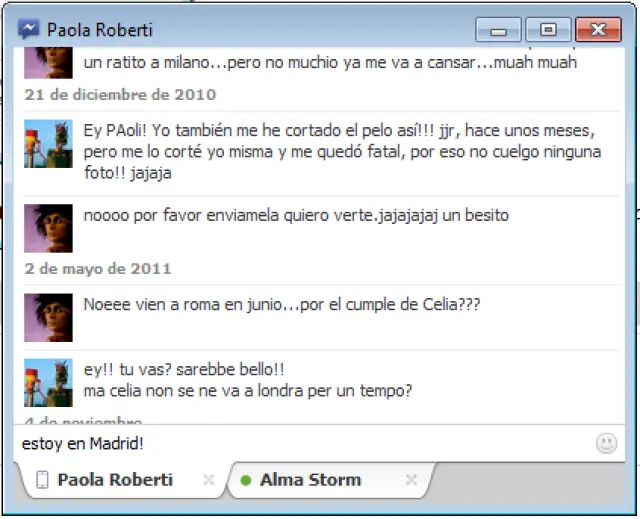Click the message 'ma celia non se ne va a londra'
The height and width of the screenshot is (519, 640).
248,391
